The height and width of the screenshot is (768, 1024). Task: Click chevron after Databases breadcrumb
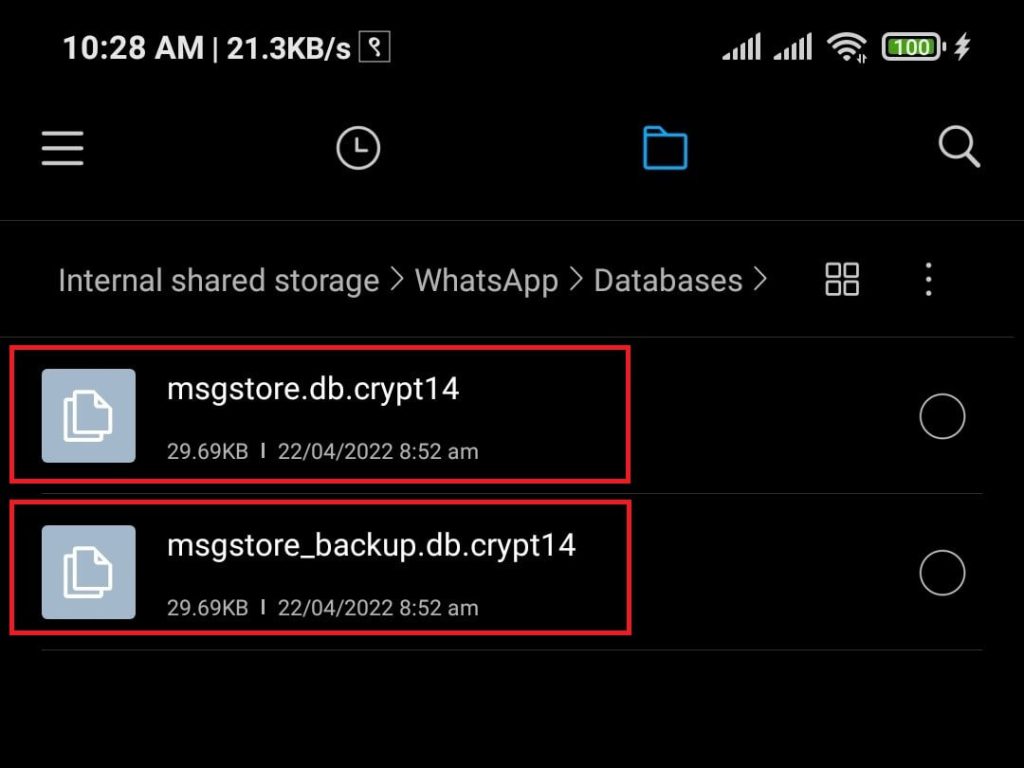(x=760, y=280)
